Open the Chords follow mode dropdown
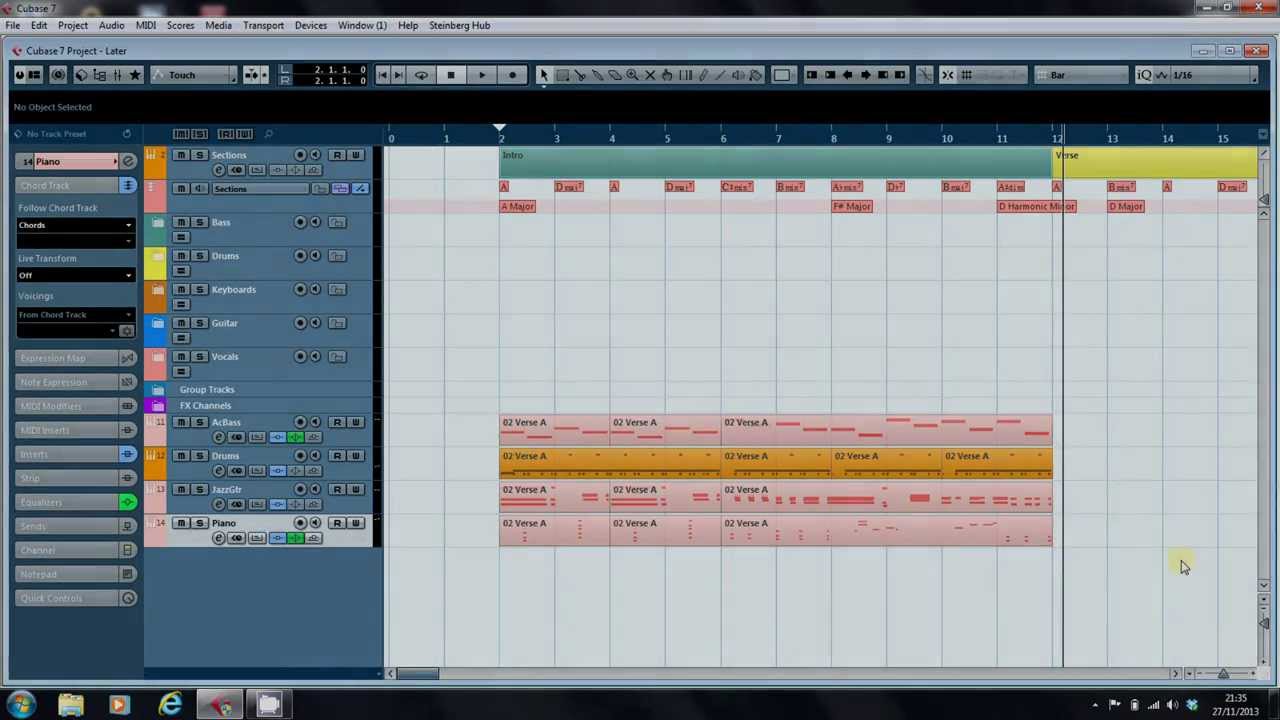Viewport: 1280px width, 720px height. tap(75, 225)
